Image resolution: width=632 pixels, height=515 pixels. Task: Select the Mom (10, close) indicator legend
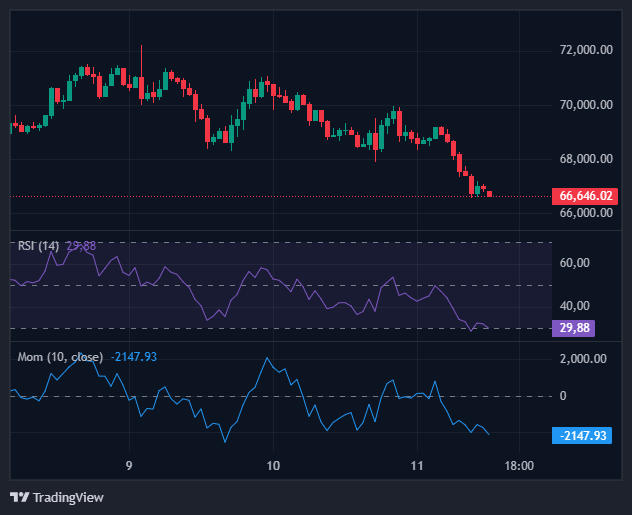[61, 356]
